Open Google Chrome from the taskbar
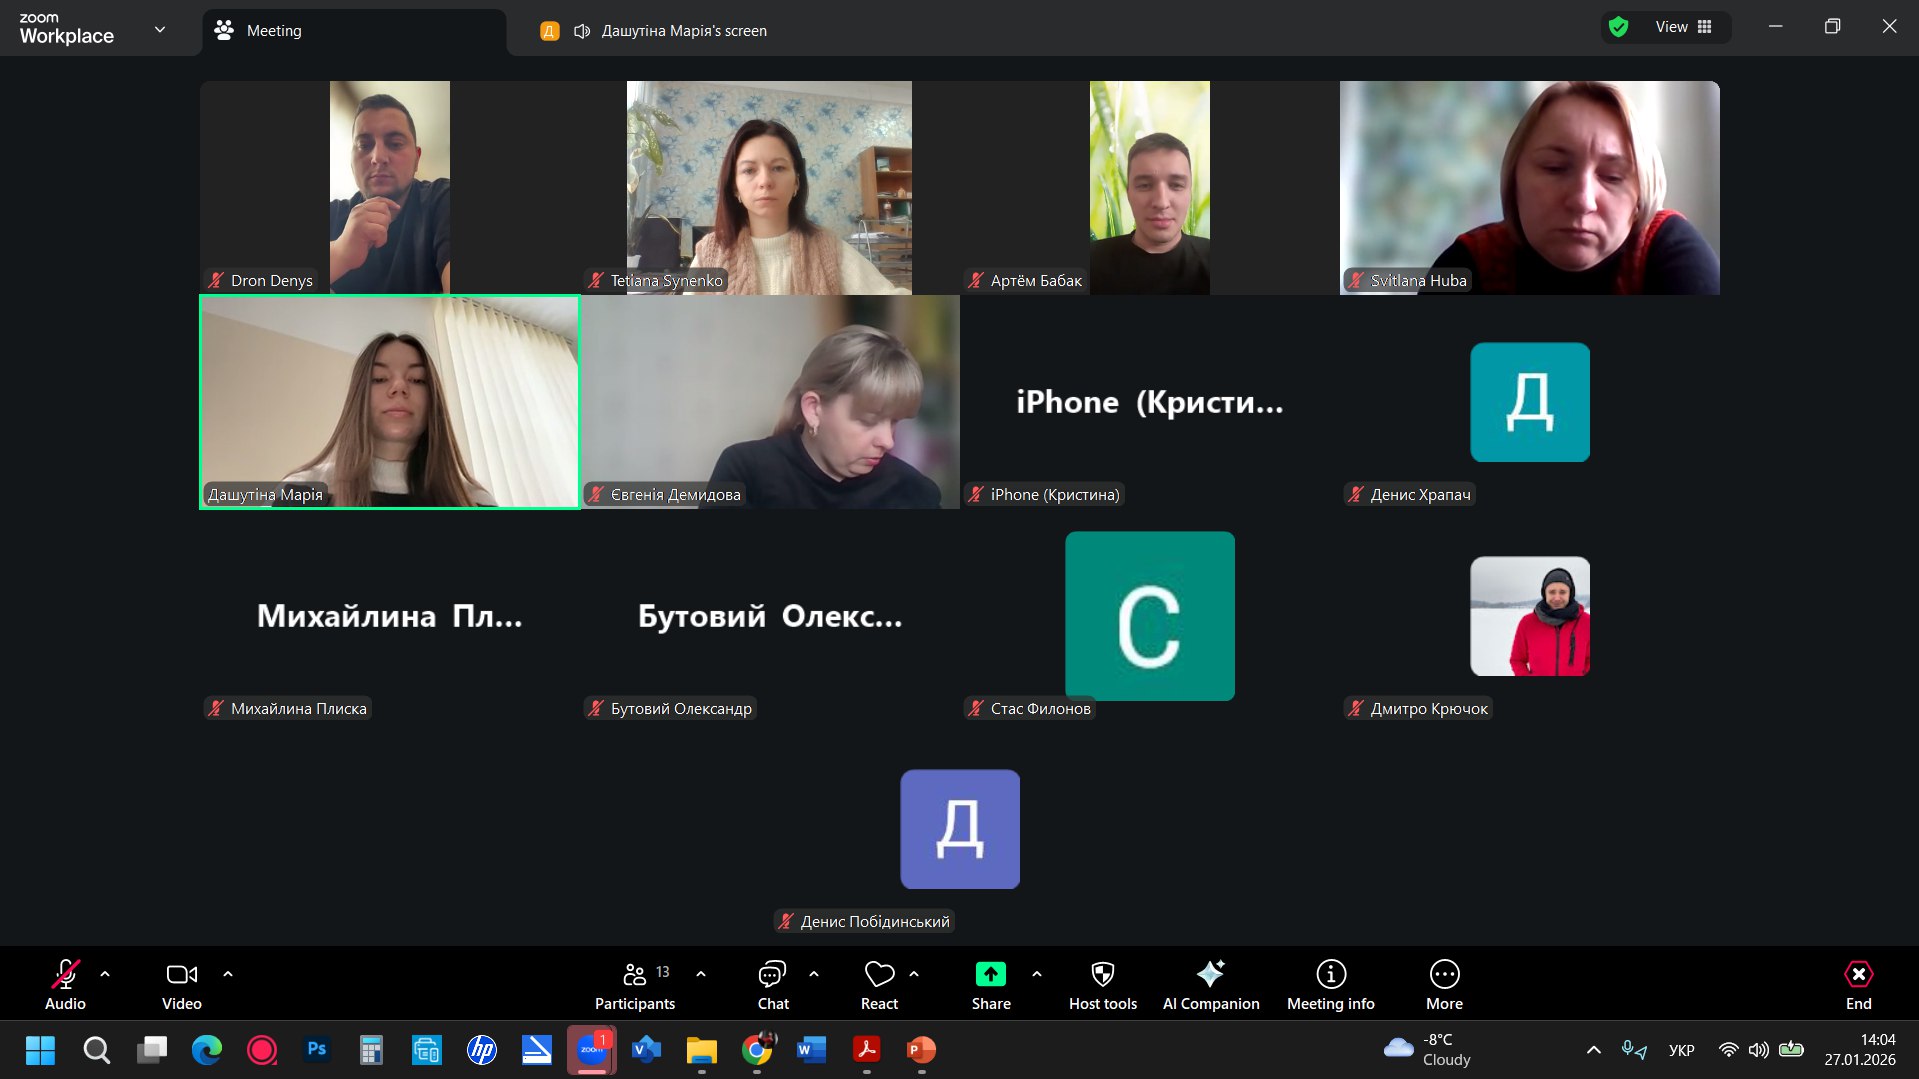 [x=757, y=1049]
